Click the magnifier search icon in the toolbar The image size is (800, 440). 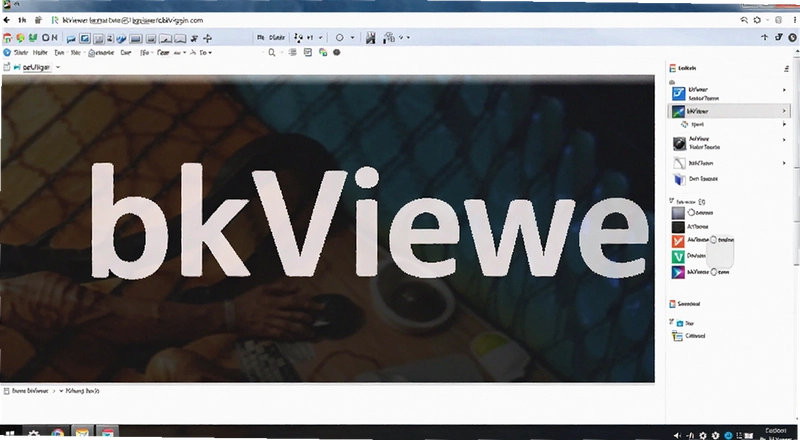tap(272, 53)
